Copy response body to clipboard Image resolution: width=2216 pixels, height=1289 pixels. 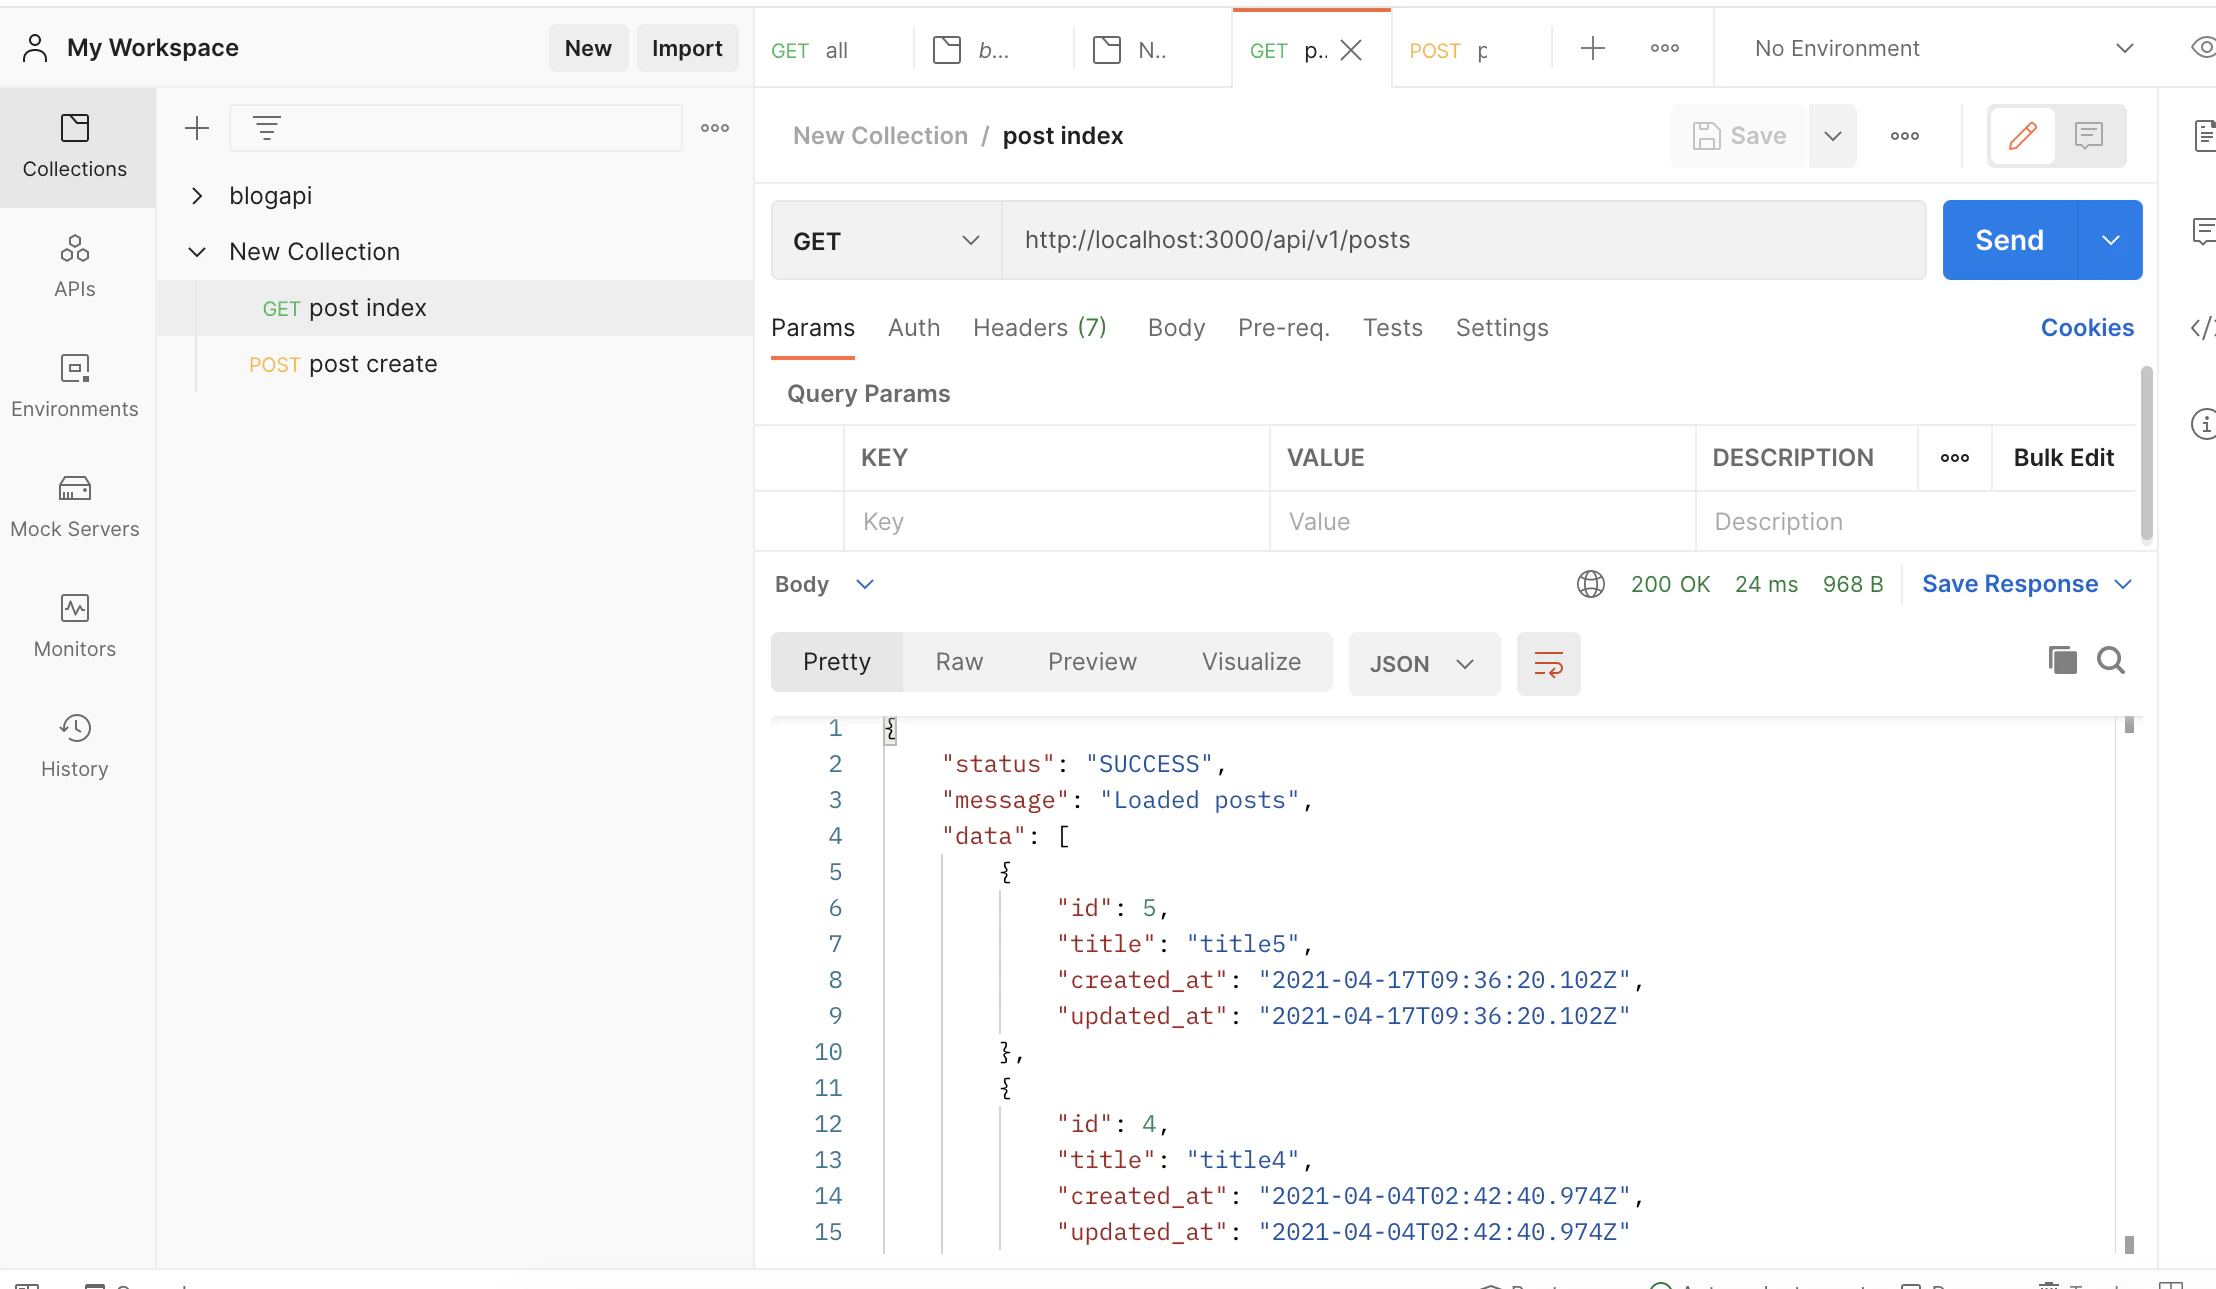click(2062, 660)
